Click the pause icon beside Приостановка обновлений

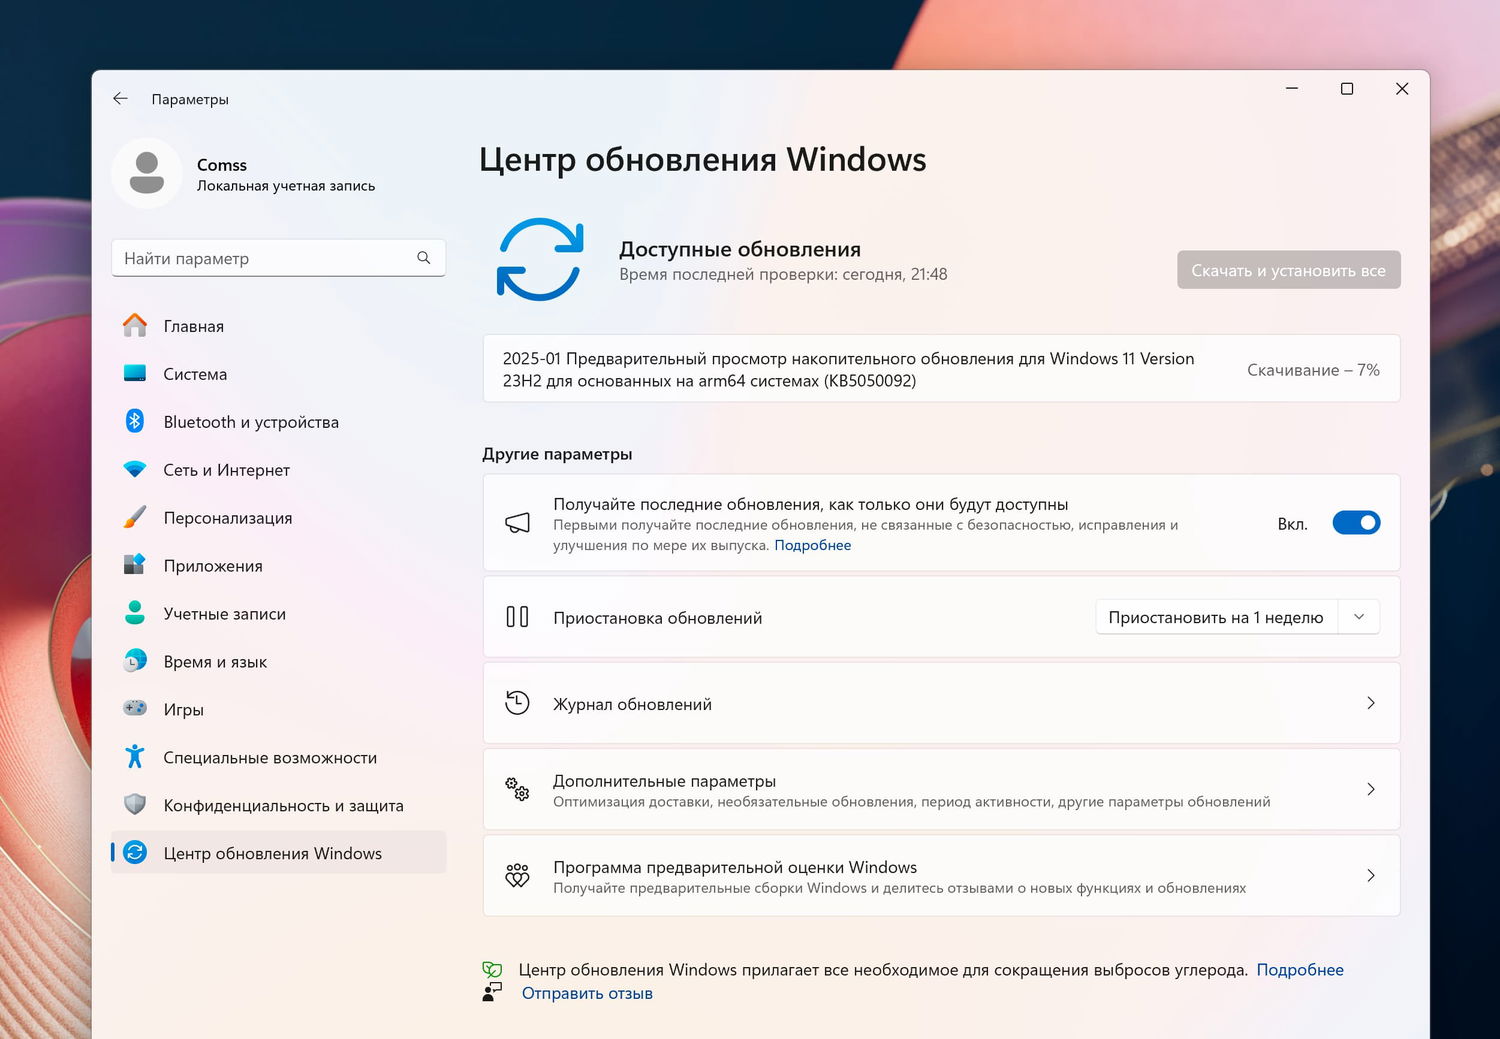(x=517, y=617)
